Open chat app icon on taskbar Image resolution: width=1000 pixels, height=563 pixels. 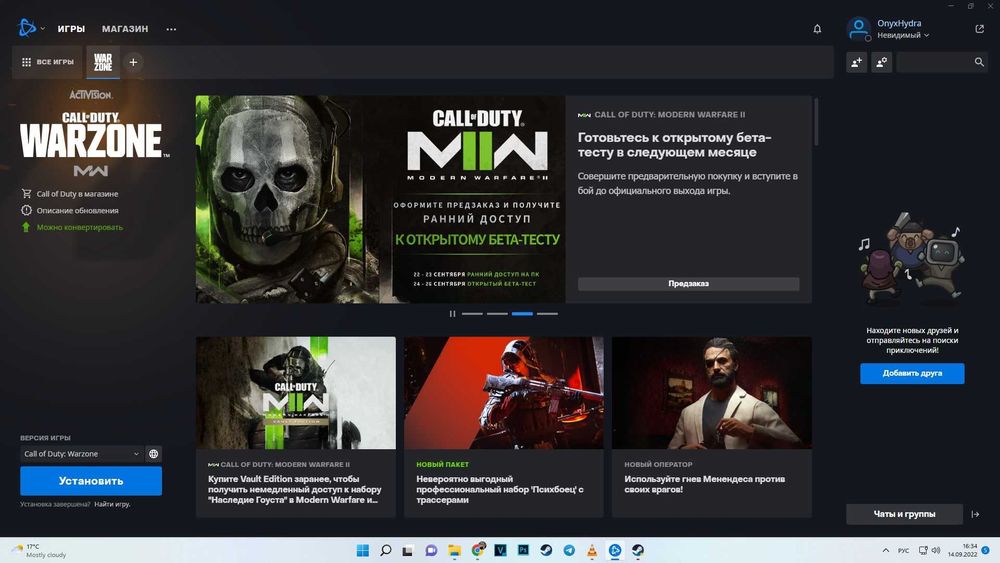431,550
